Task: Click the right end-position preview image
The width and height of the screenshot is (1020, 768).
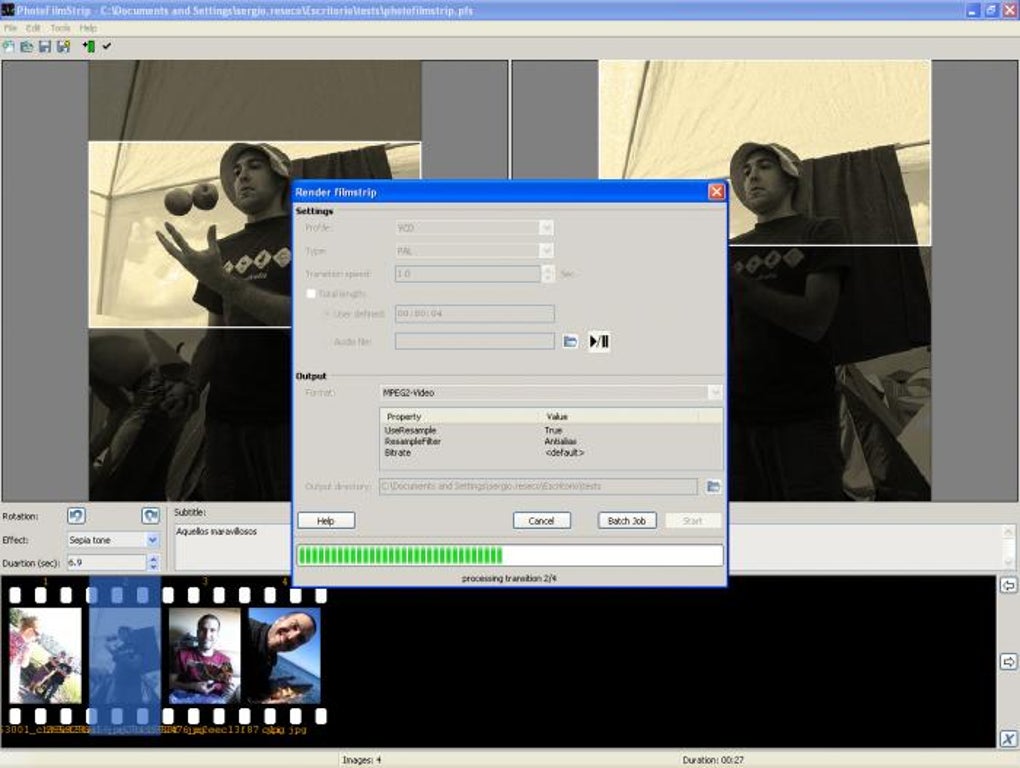Action: 764,280
